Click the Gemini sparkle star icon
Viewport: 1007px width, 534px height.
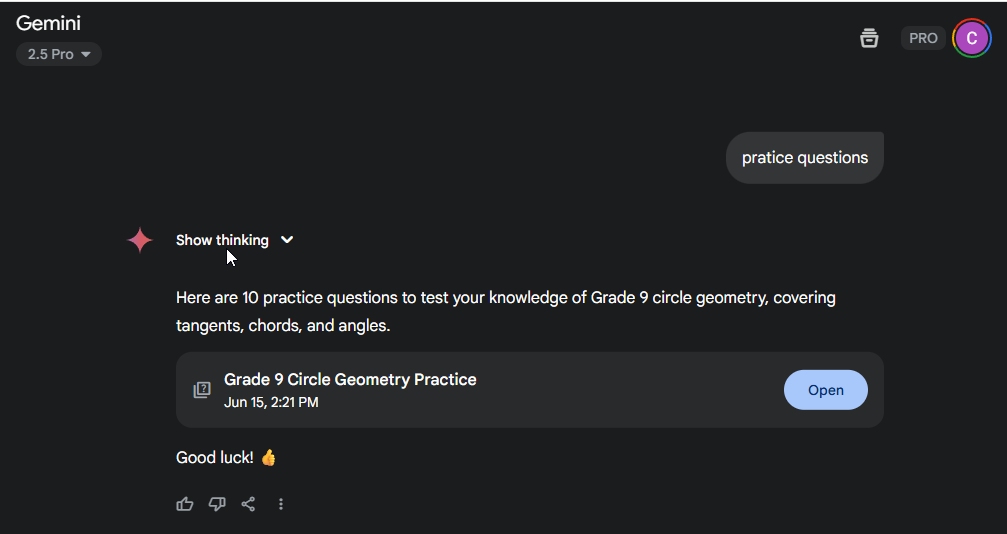pyautogui.click(x=140, y=240)
